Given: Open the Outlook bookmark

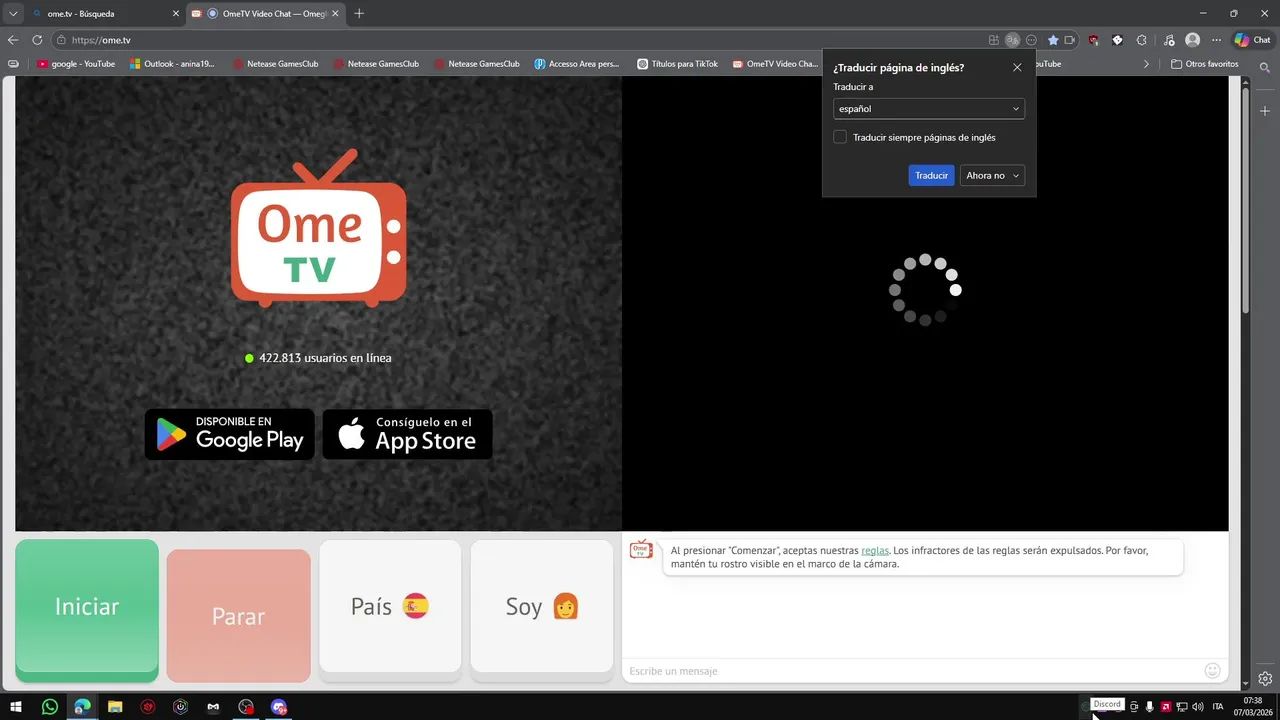Looking at the screenshot, I should [172, 64].
